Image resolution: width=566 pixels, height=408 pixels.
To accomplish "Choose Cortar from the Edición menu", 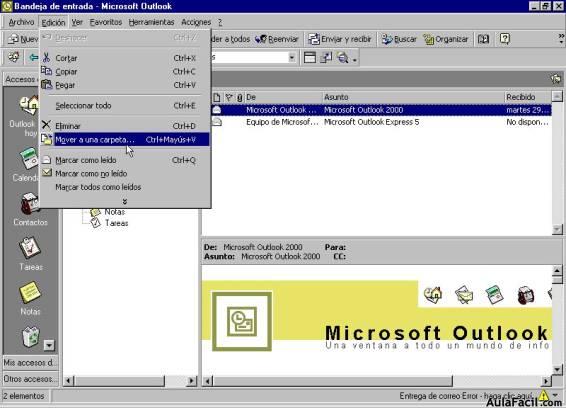I will [x=125, y=58].
